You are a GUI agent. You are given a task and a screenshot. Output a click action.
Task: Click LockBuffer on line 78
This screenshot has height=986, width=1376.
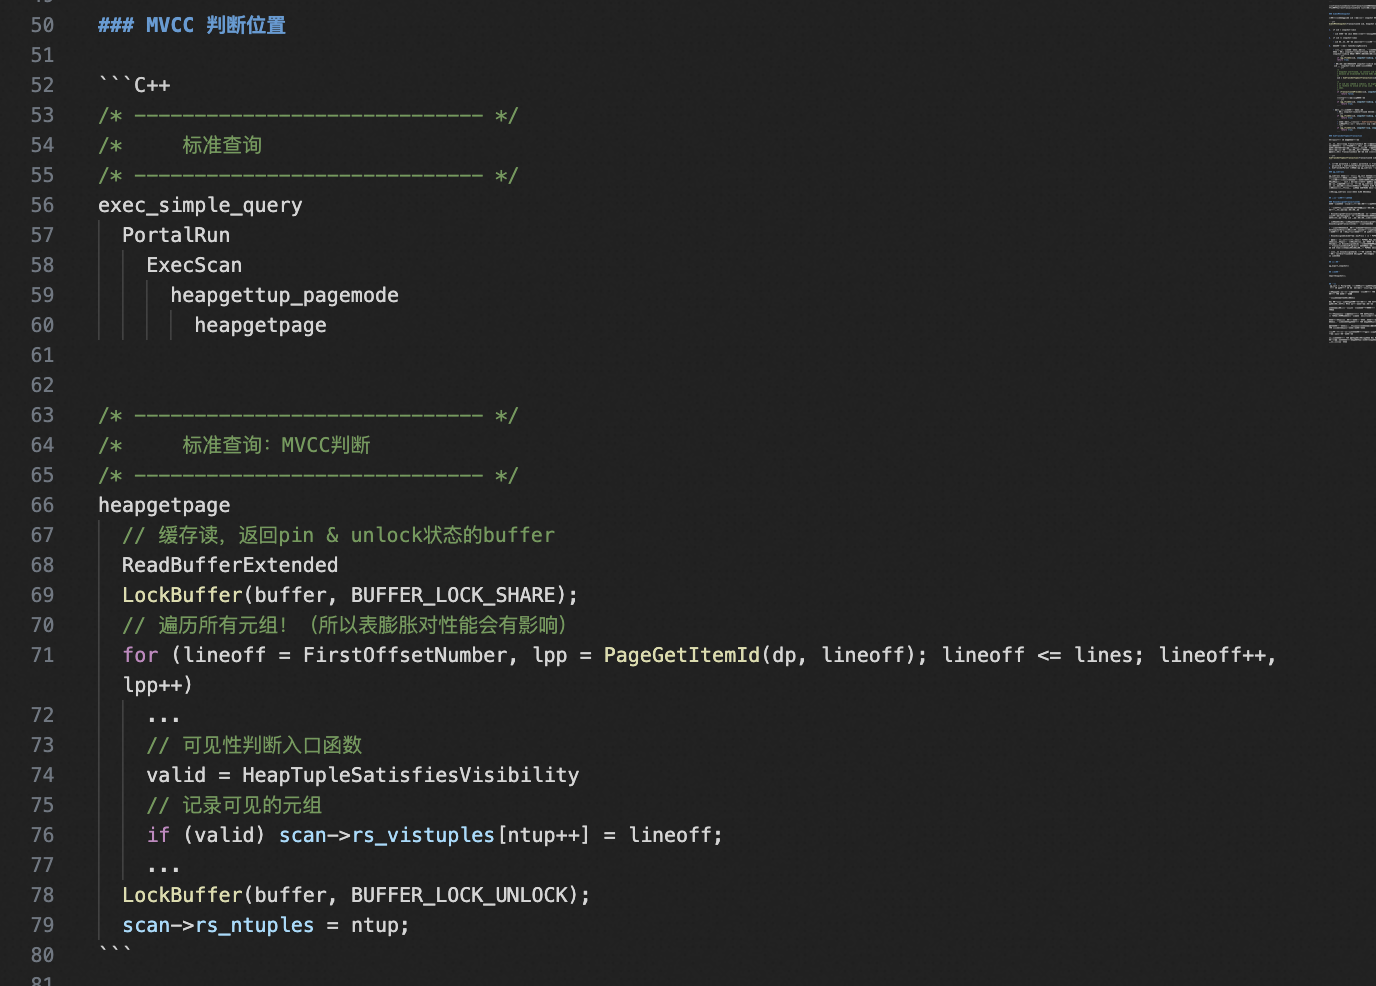pos(182,895)
